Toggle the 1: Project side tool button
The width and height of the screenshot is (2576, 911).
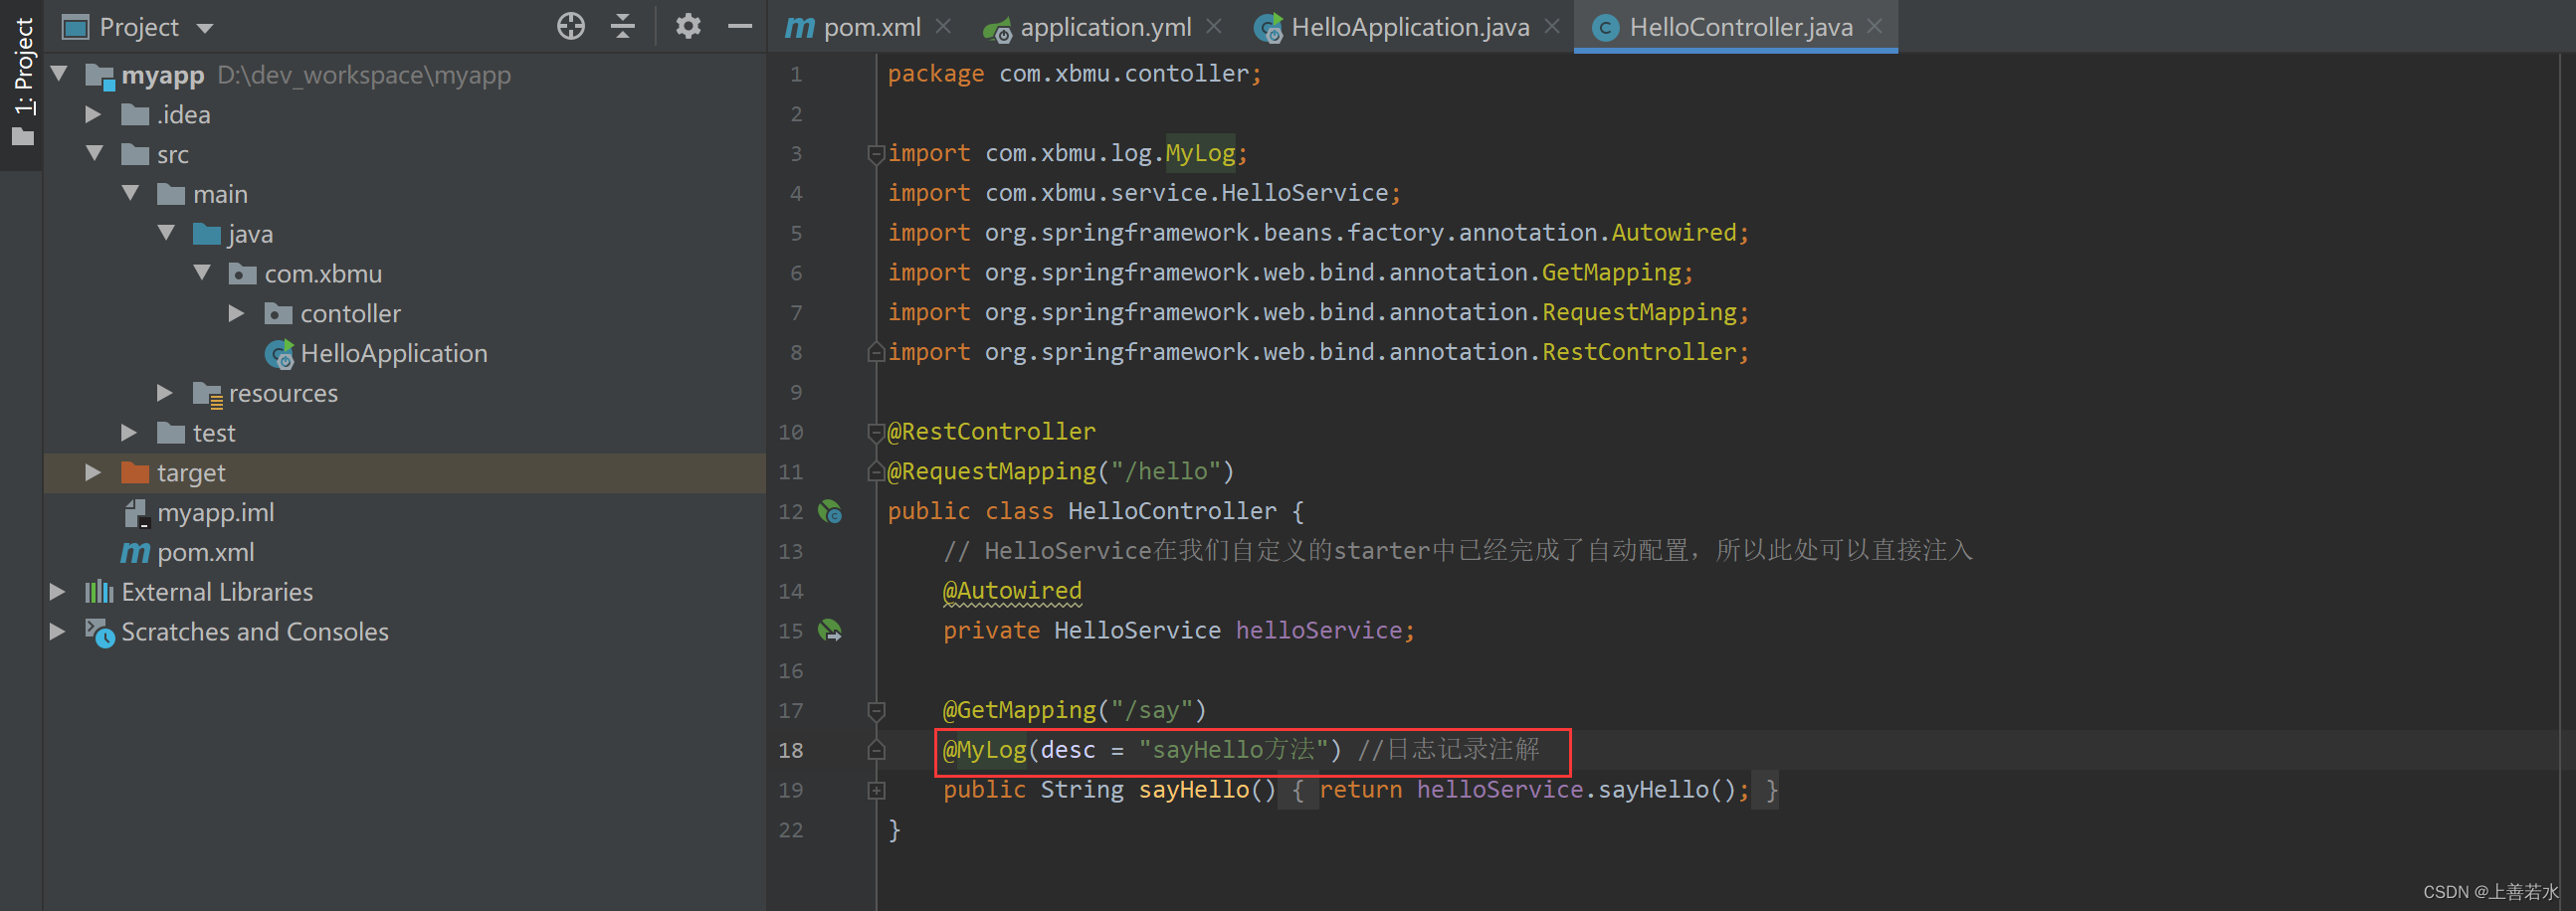coord(22,84)
